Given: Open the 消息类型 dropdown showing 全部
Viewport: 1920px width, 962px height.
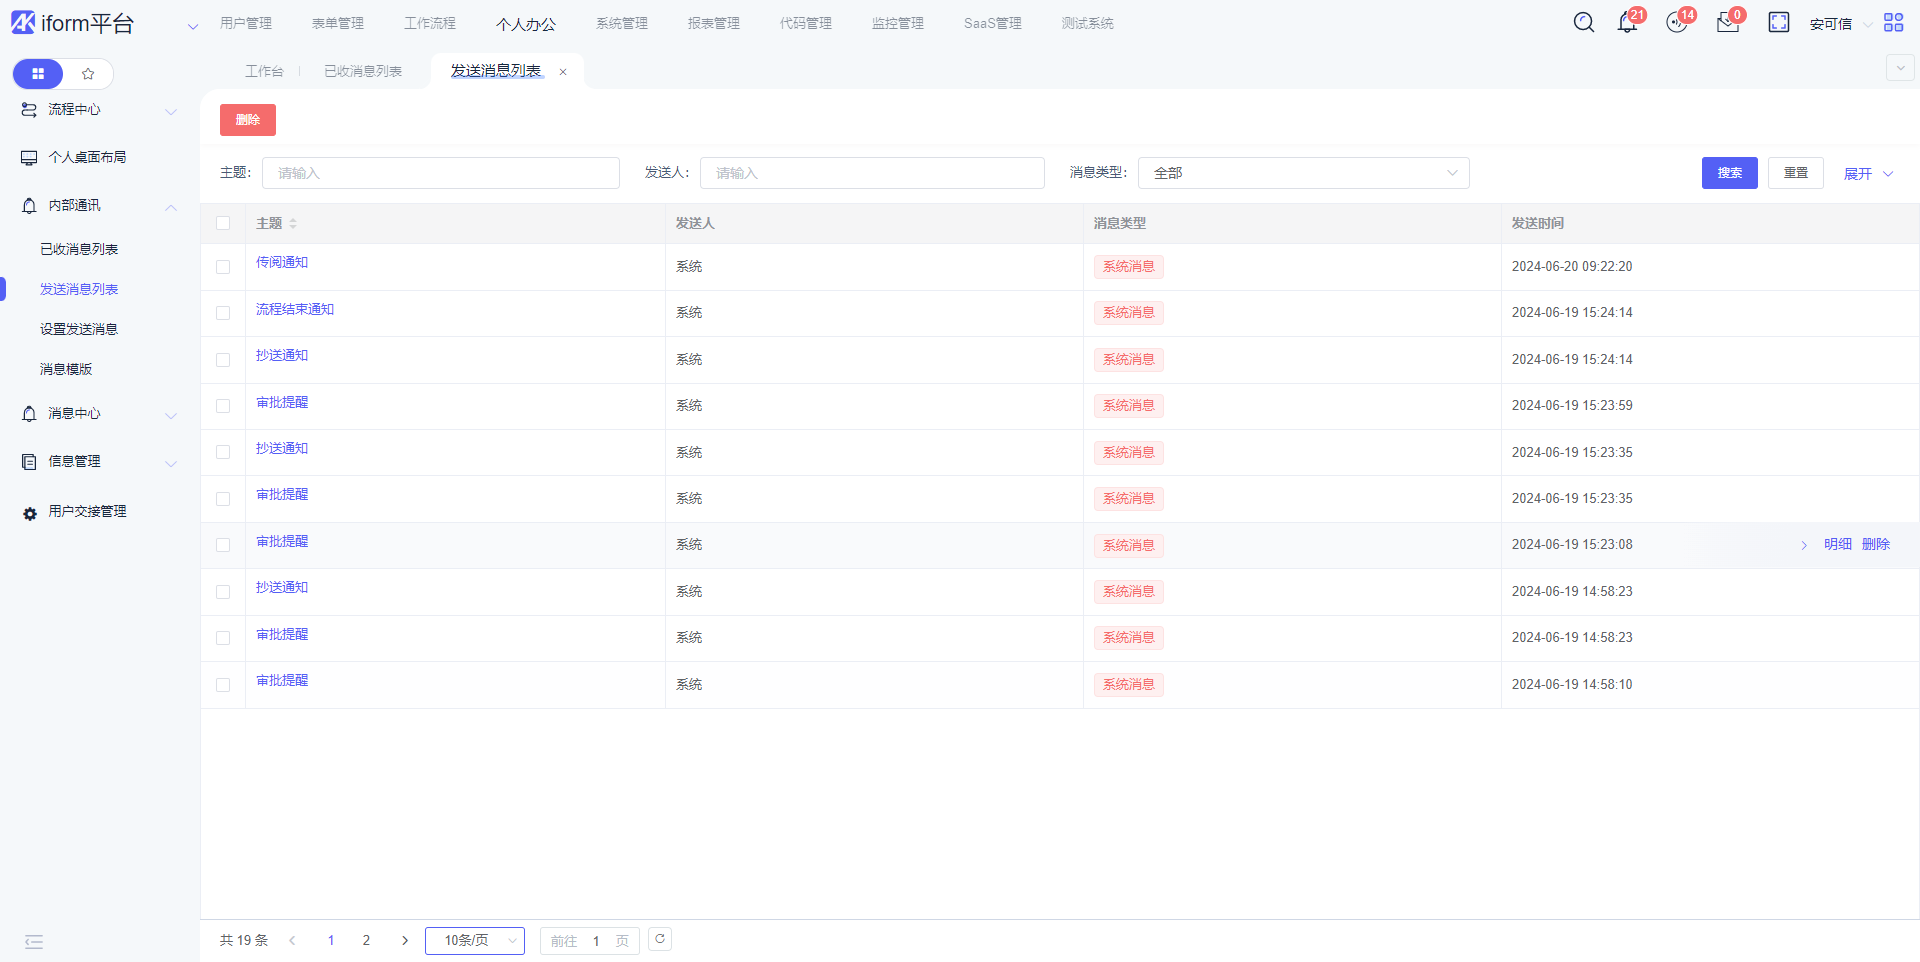Looking at the screenshot, I should (x=1303, y=173).
